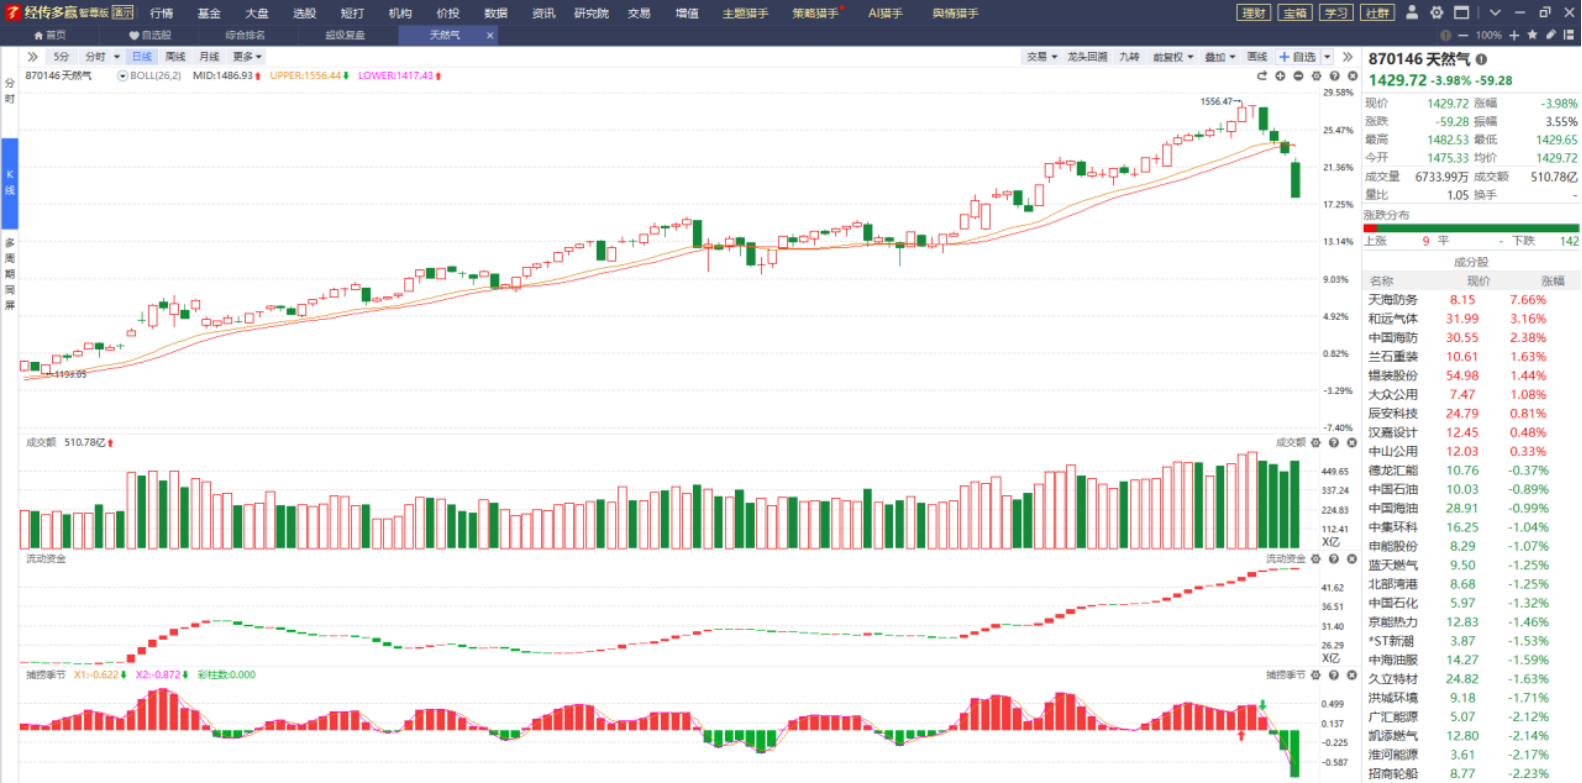This screenshot has height=783, width=1582.
Task: Click the settings gear in the title bar
Action: (x=1437, y=13)
